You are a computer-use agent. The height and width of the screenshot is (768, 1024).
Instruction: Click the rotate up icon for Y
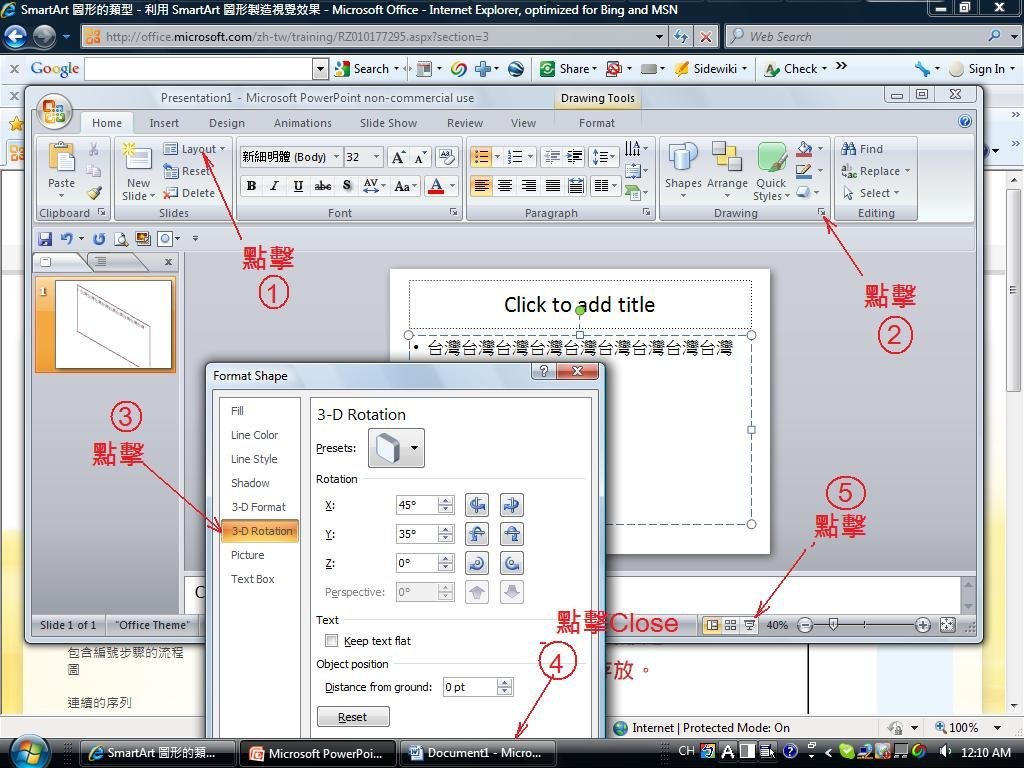[x=477, y=534]
